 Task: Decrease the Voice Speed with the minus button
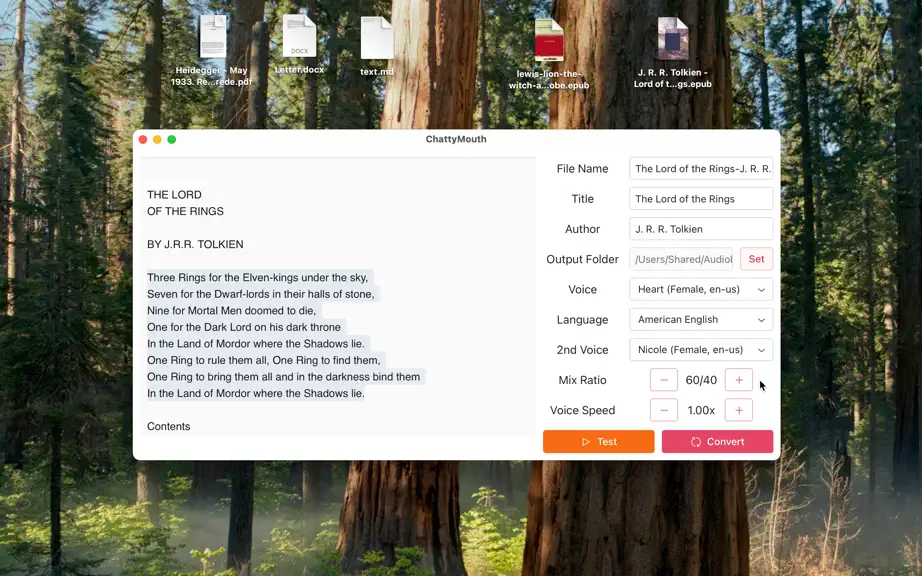[x=664, y=410]
